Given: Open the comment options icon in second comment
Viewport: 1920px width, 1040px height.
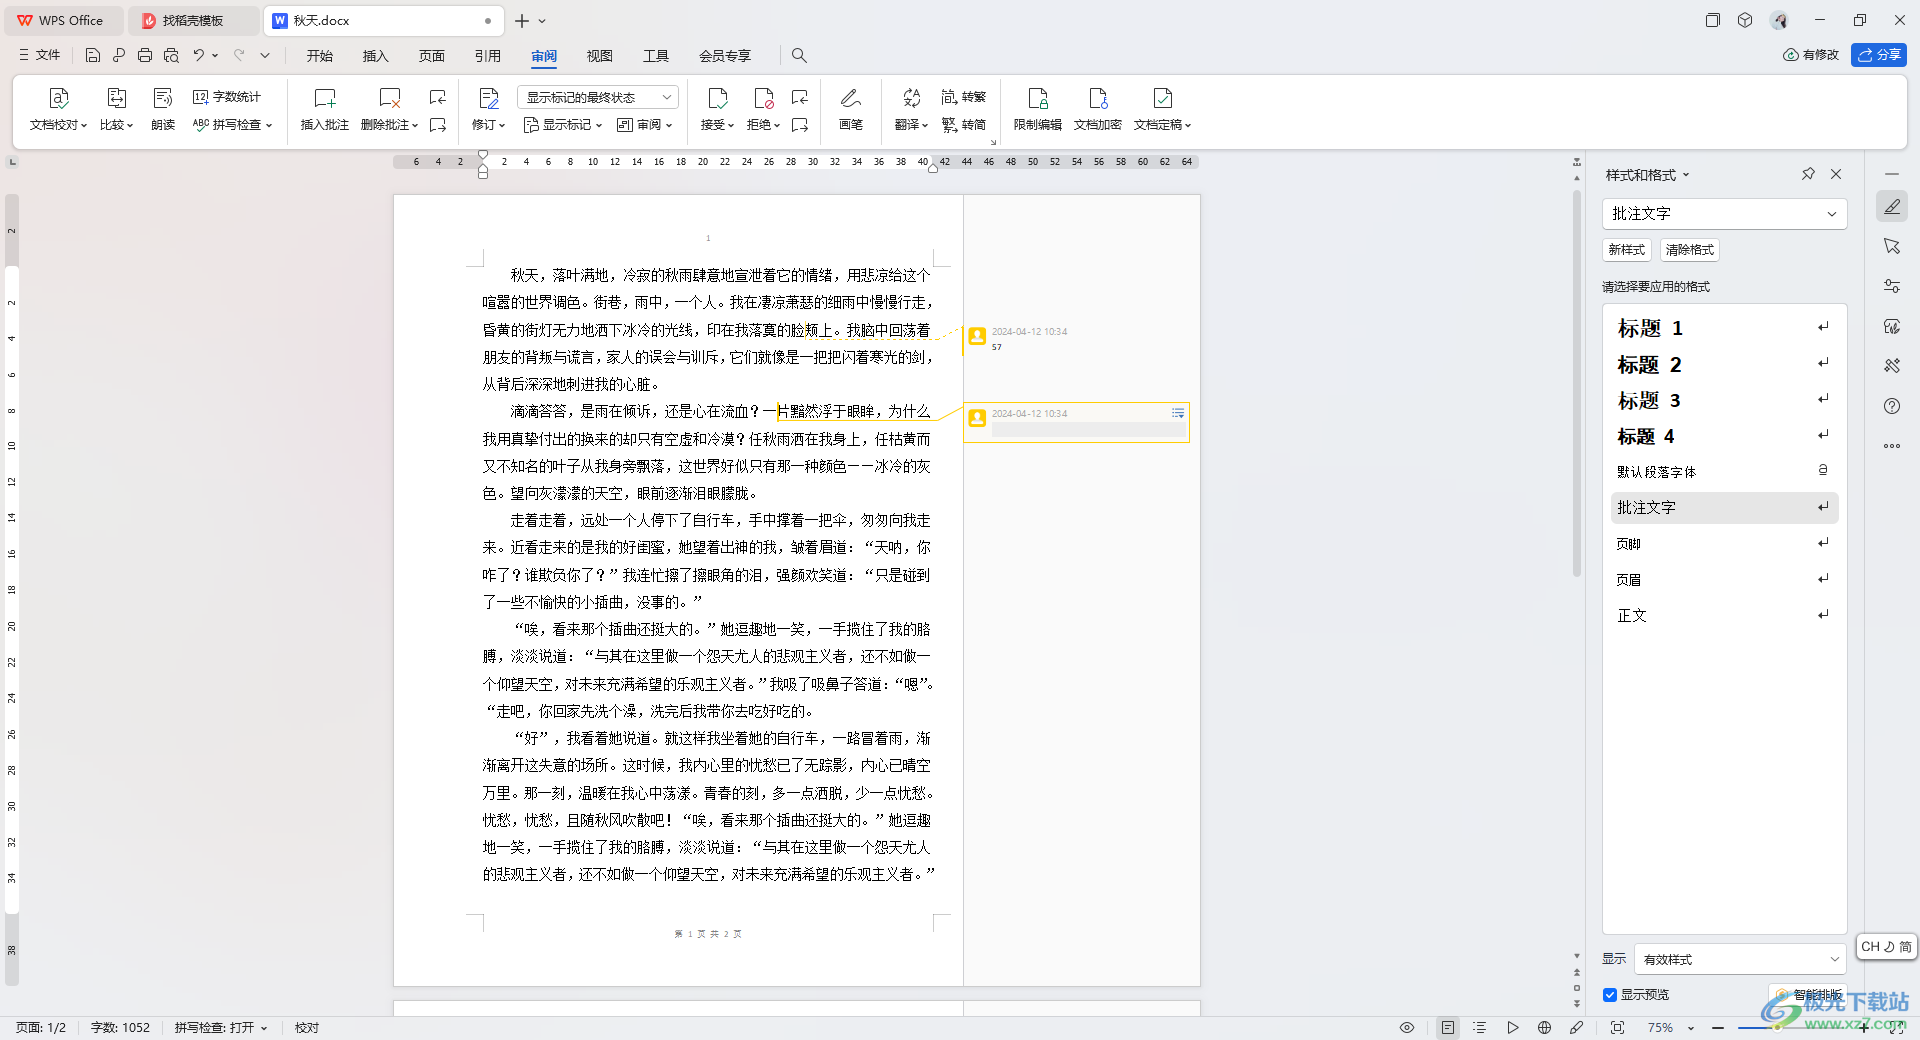Looking at the screenshot, I should coord(1178,413).
